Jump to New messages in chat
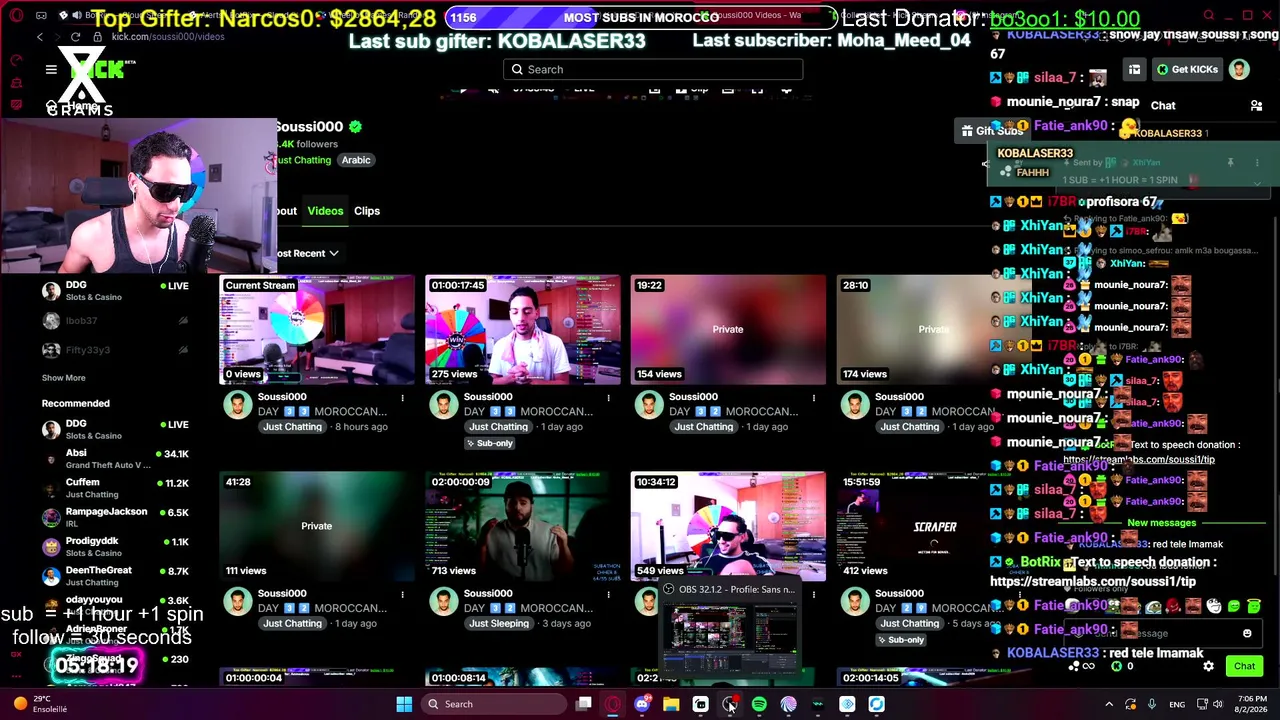The image size is (1280, 720). 1161,523
